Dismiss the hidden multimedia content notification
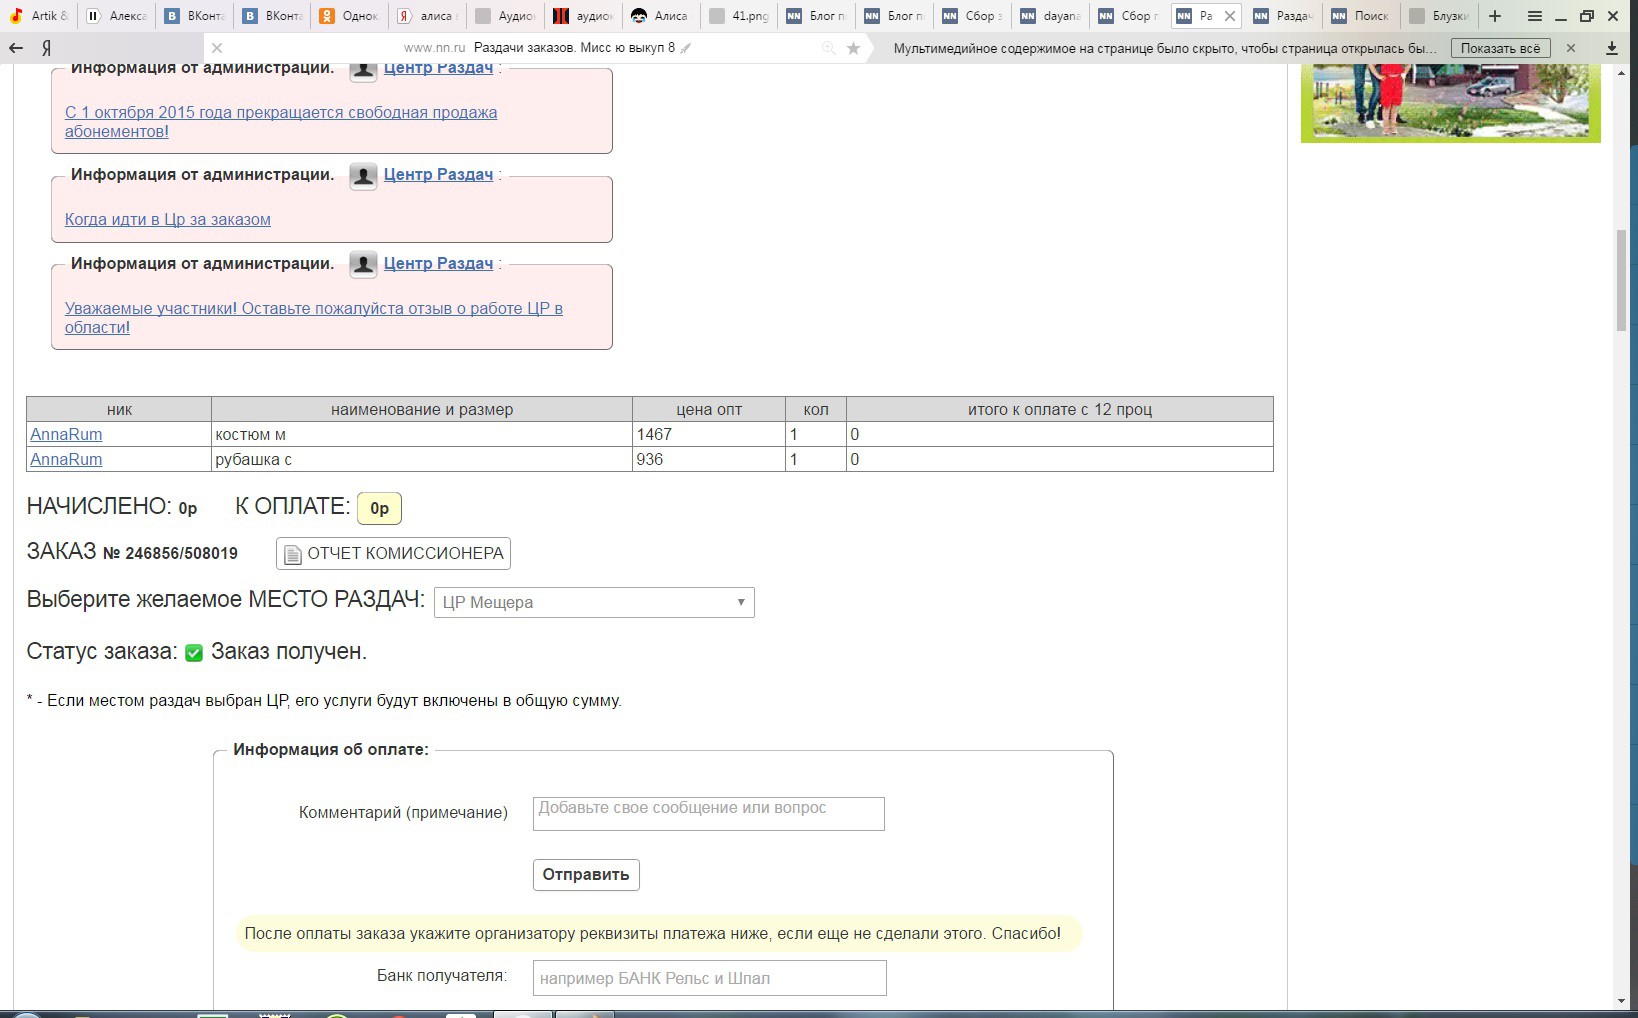 click(x=1571, y=48)
